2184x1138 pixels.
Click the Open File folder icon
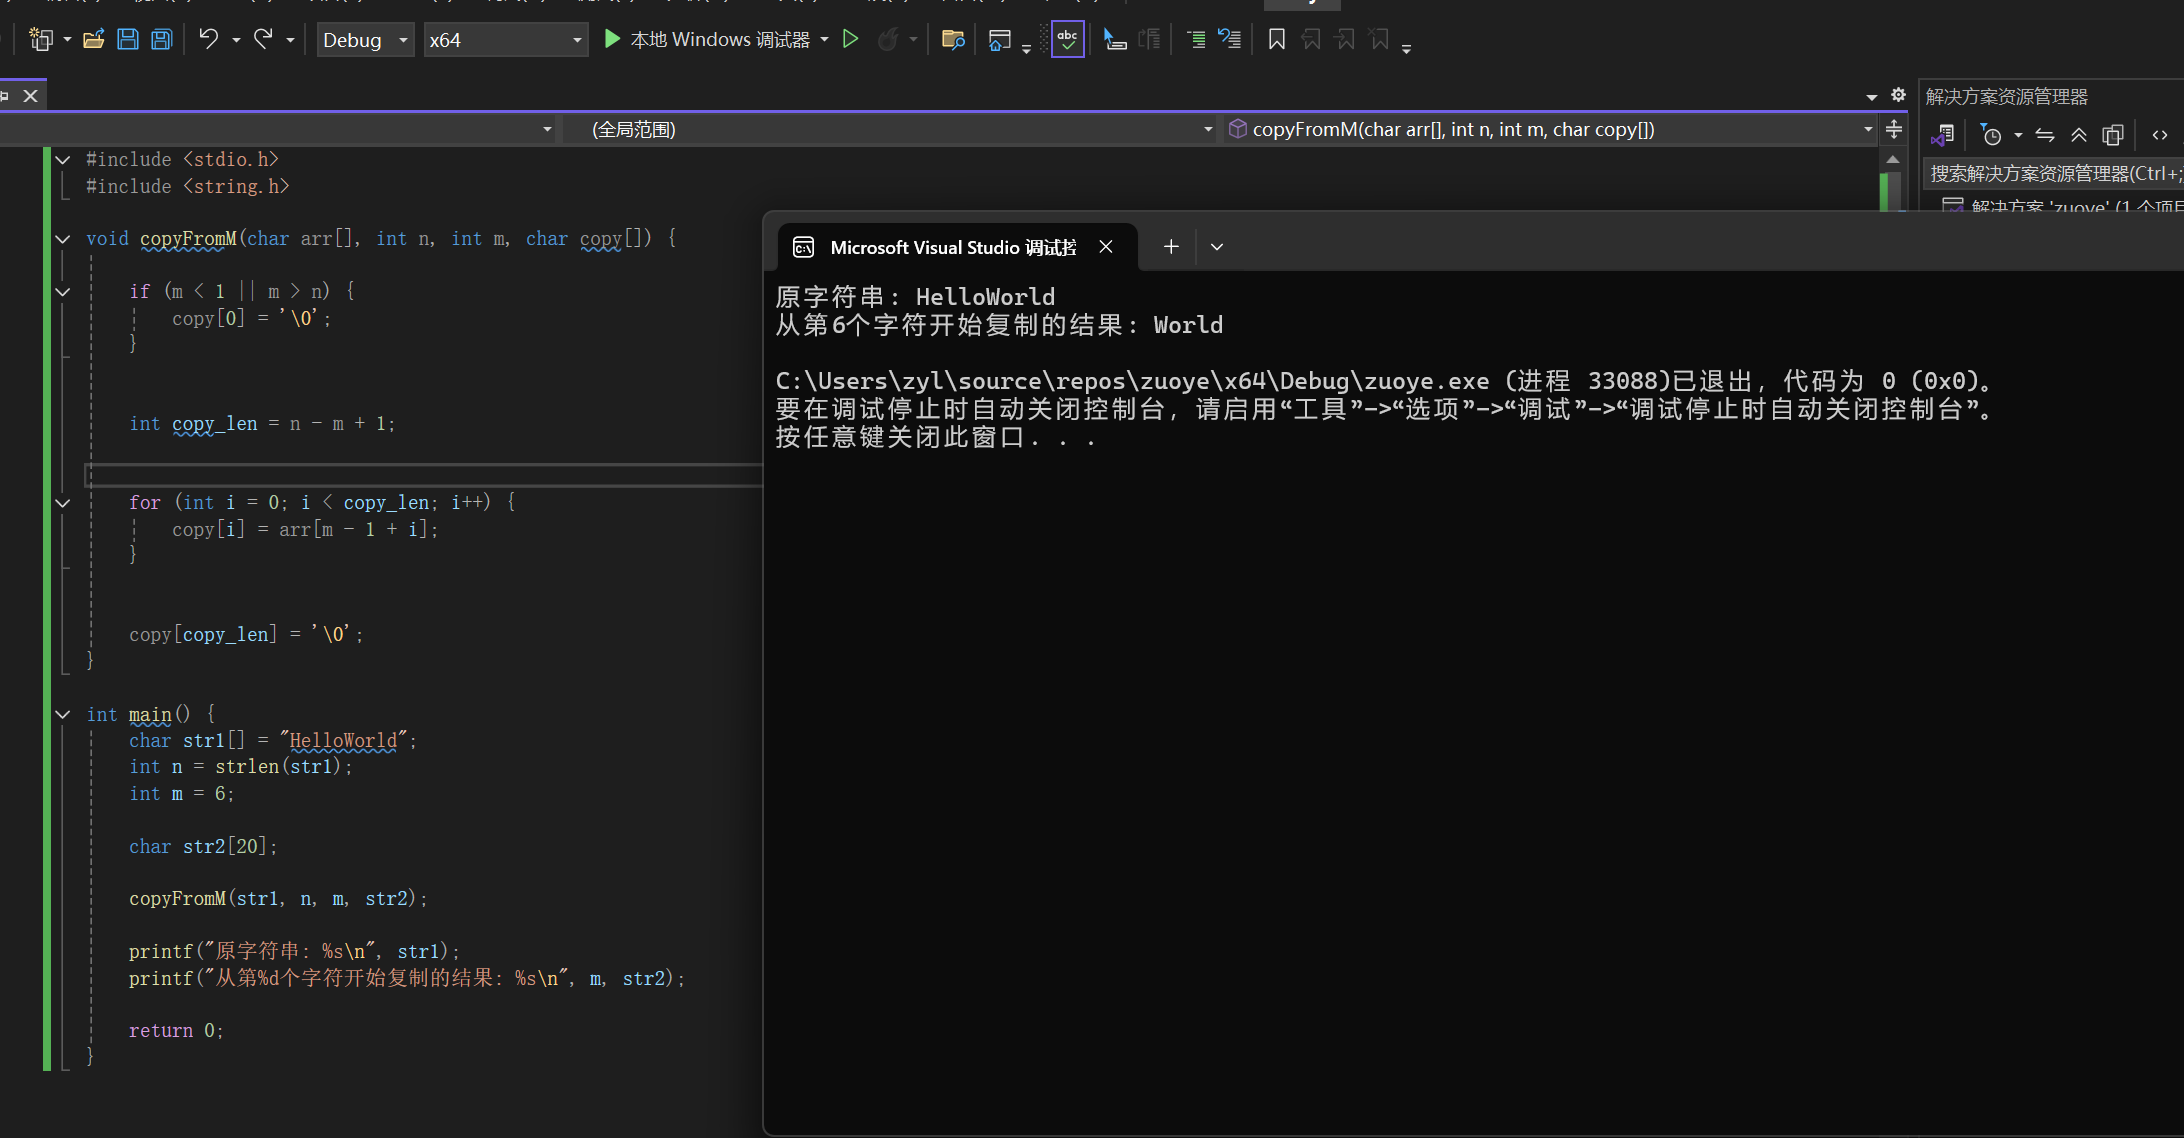[94, 40]
